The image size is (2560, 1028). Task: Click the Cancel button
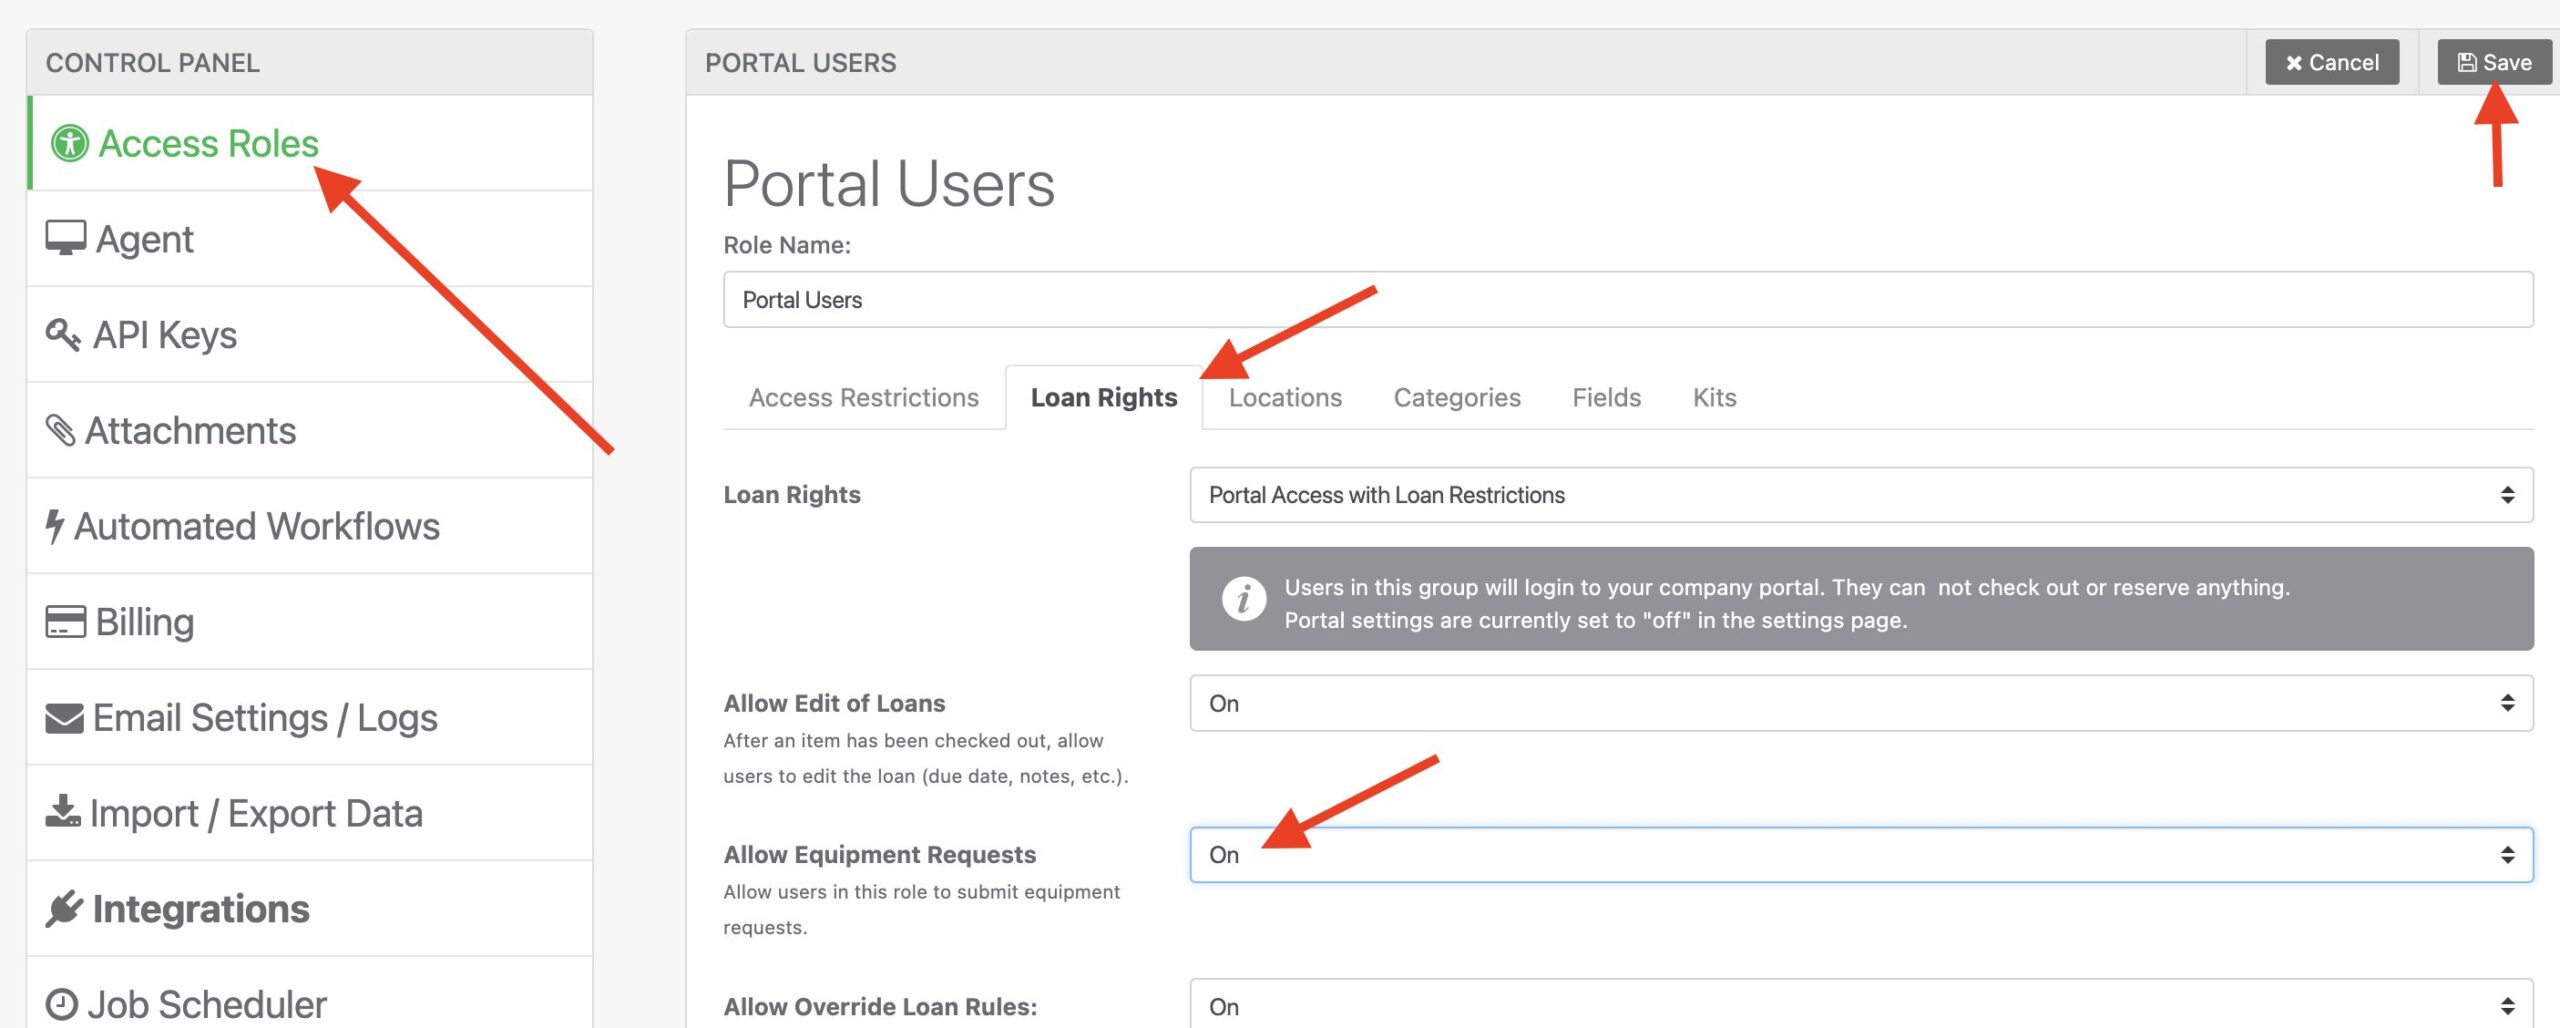(2332, 62)
